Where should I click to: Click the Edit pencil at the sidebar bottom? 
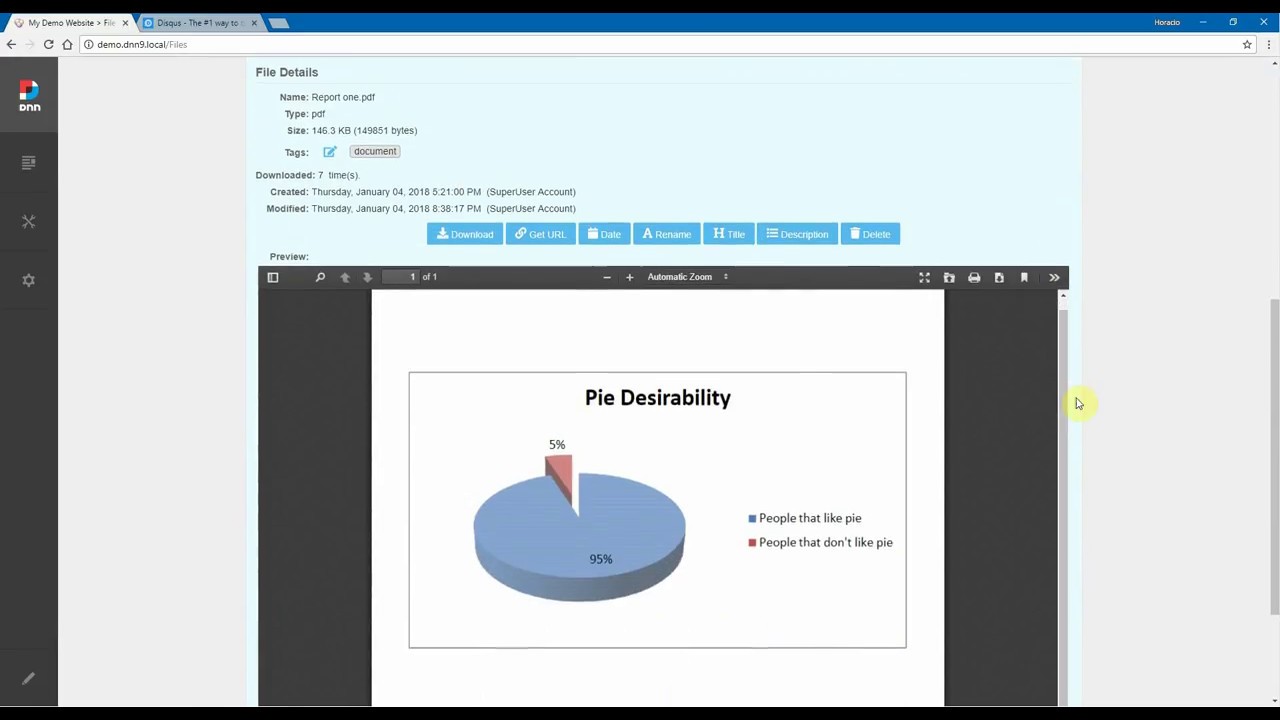pos(28,679)
